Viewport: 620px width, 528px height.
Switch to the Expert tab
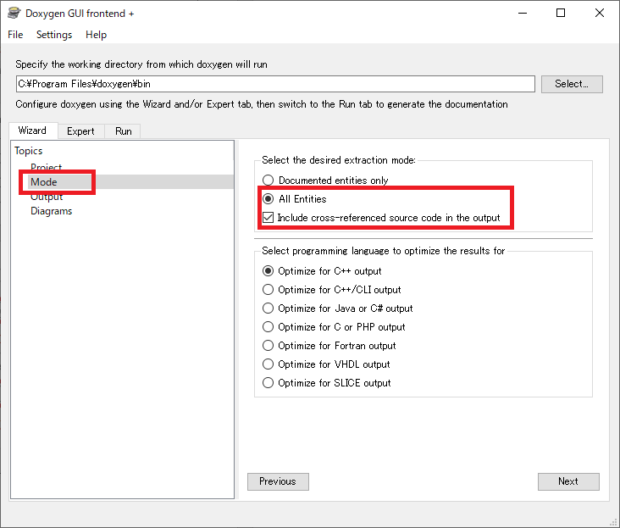point(81,131)
